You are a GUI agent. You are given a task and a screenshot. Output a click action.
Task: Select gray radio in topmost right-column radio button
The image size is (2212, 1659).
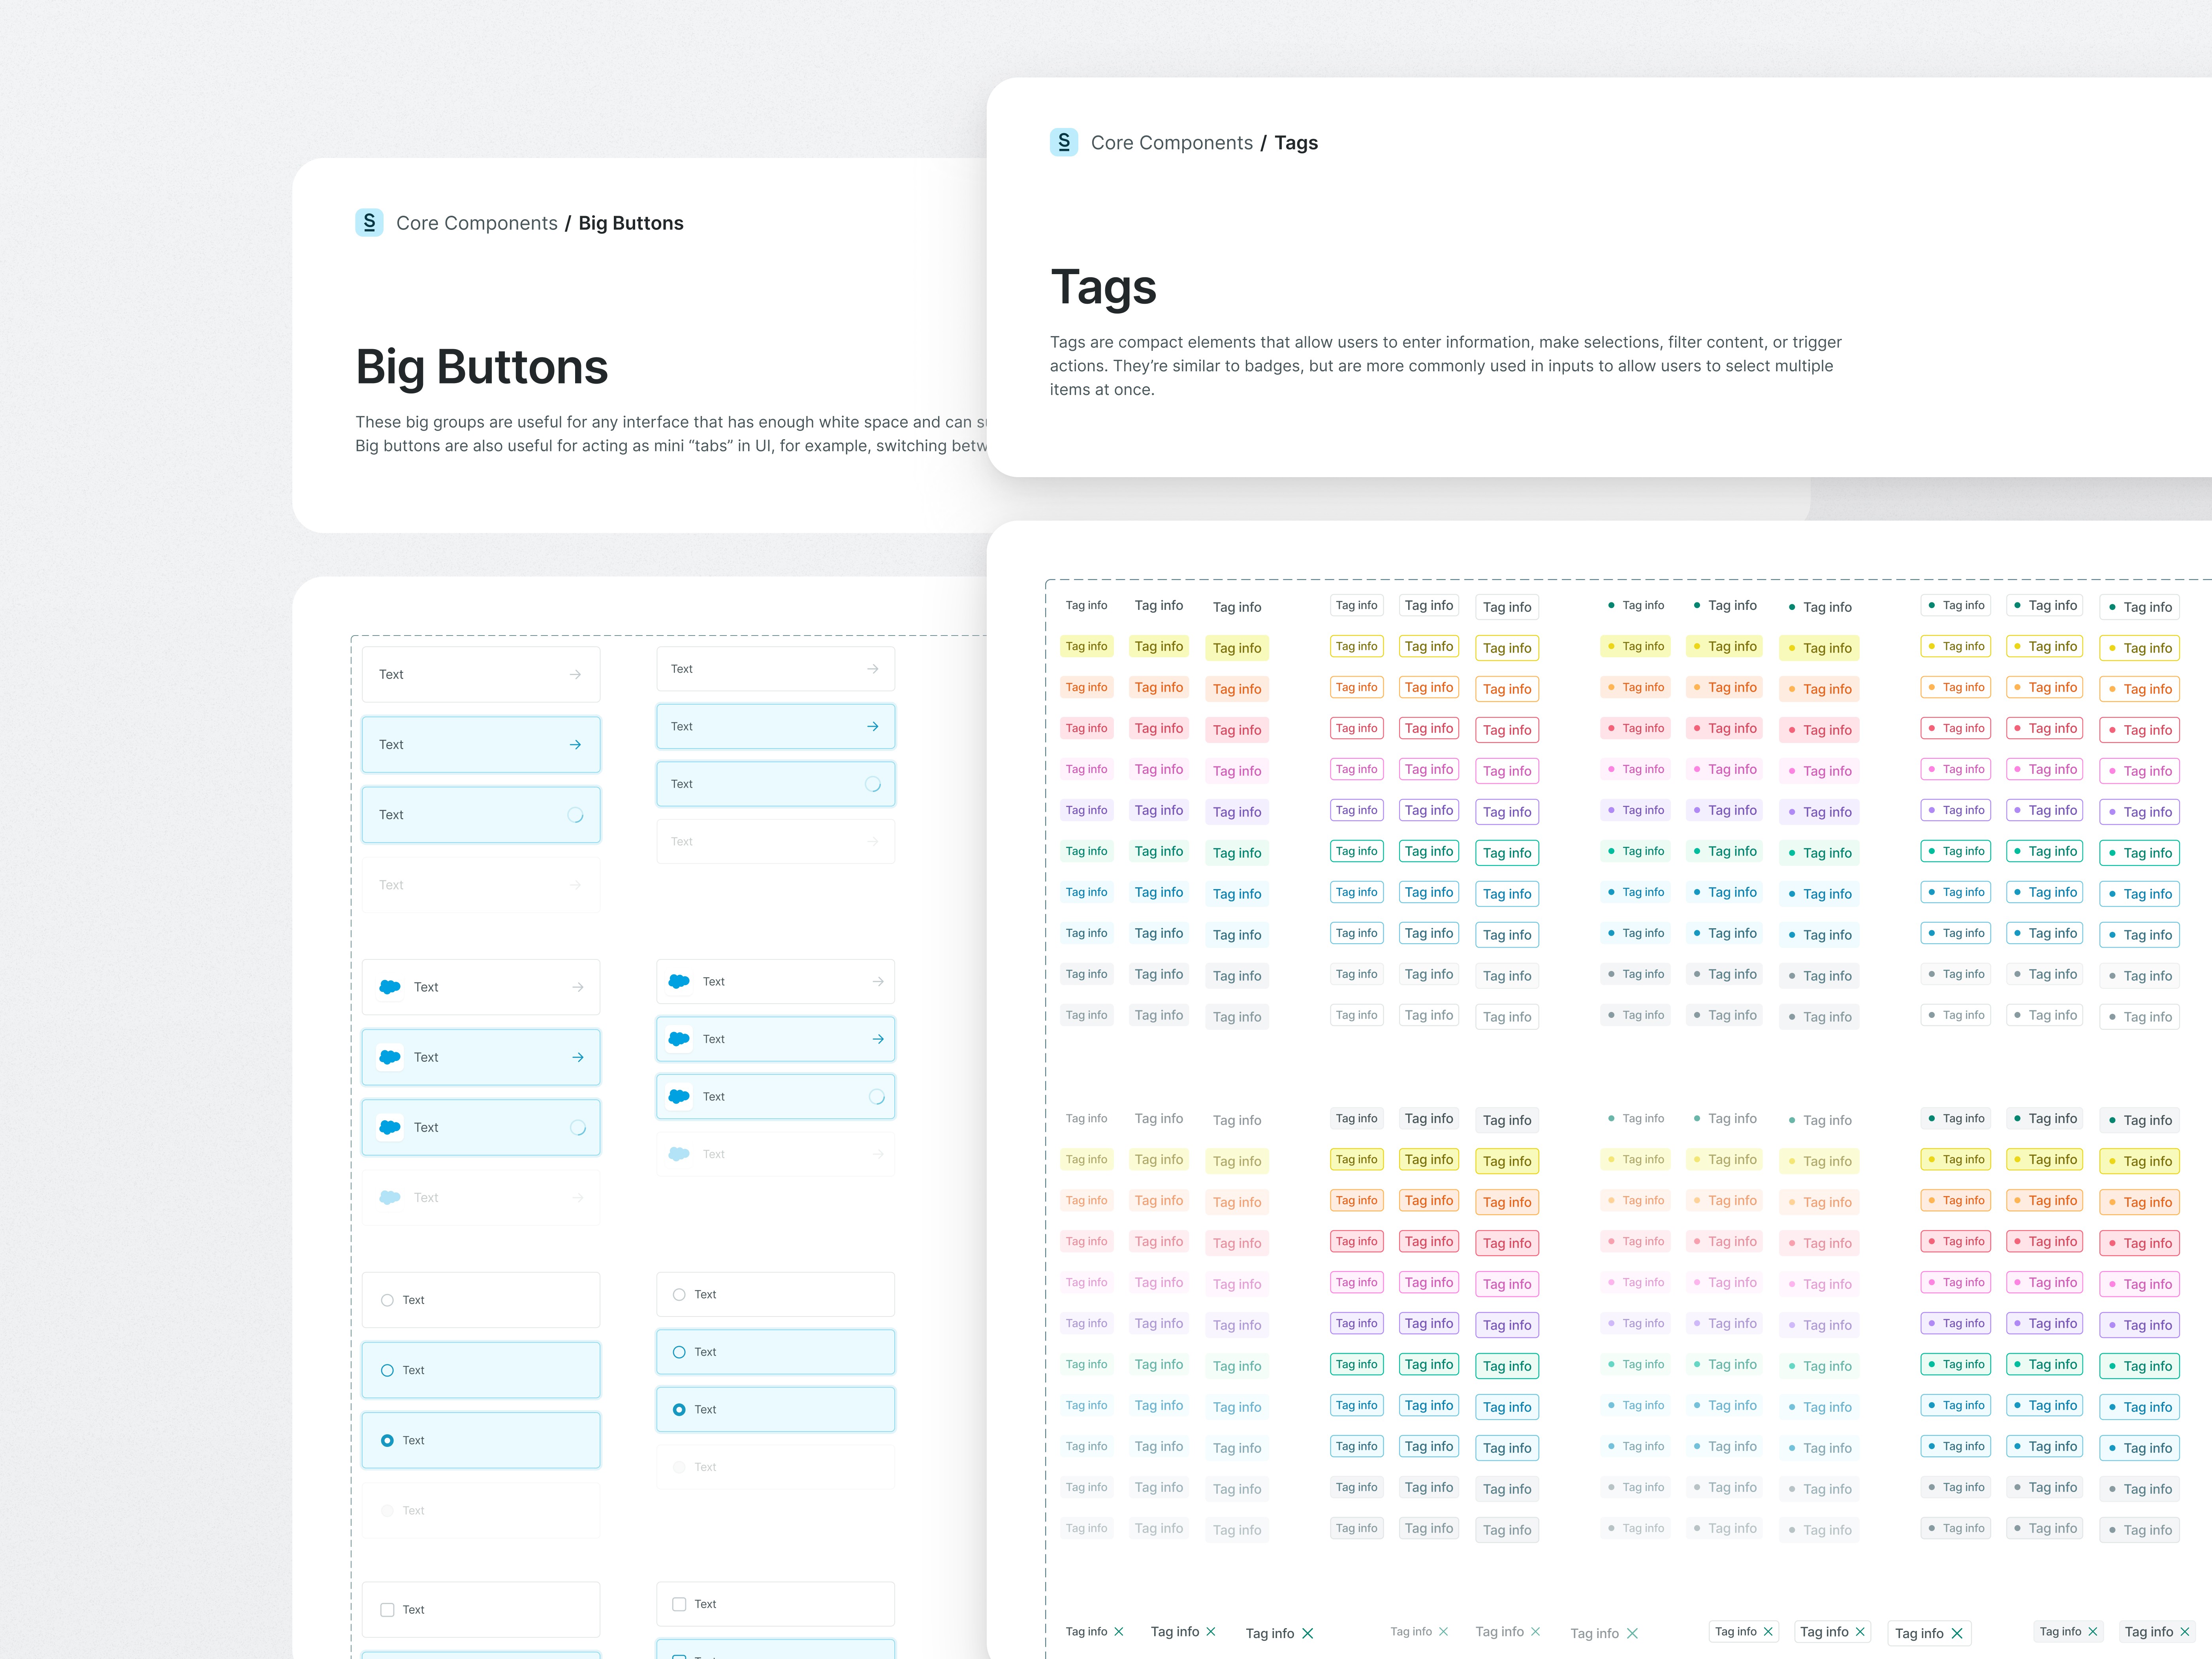click(679, 1294)
